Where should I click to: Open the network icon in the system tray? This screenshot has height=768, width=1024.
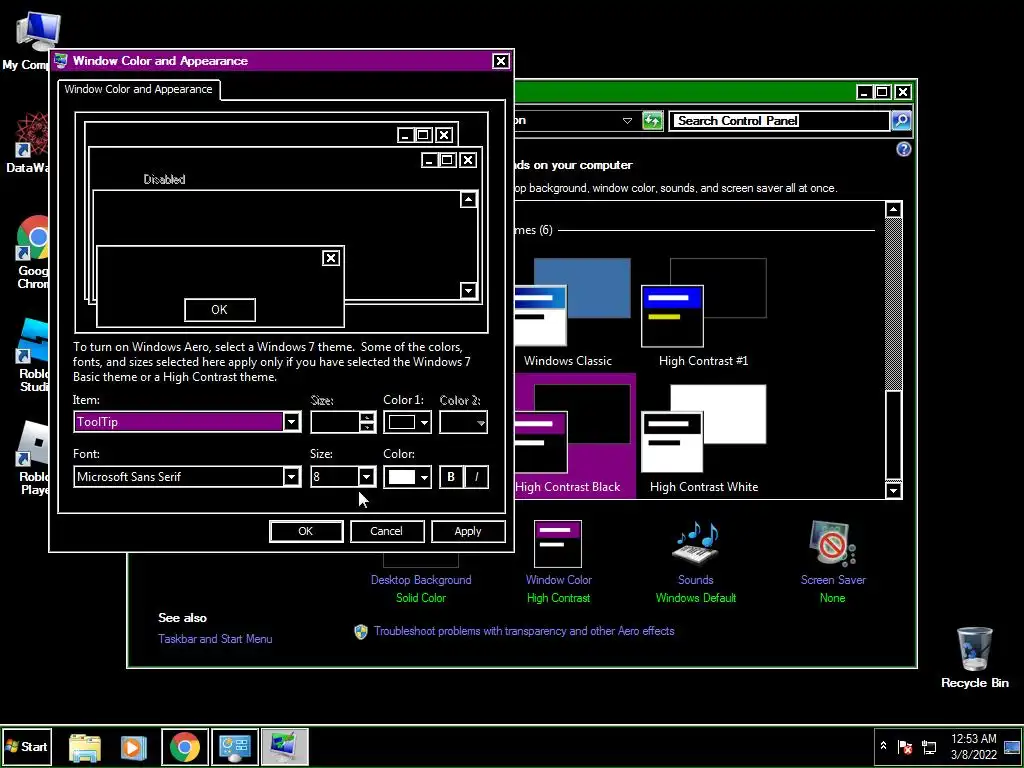[929, 746]
